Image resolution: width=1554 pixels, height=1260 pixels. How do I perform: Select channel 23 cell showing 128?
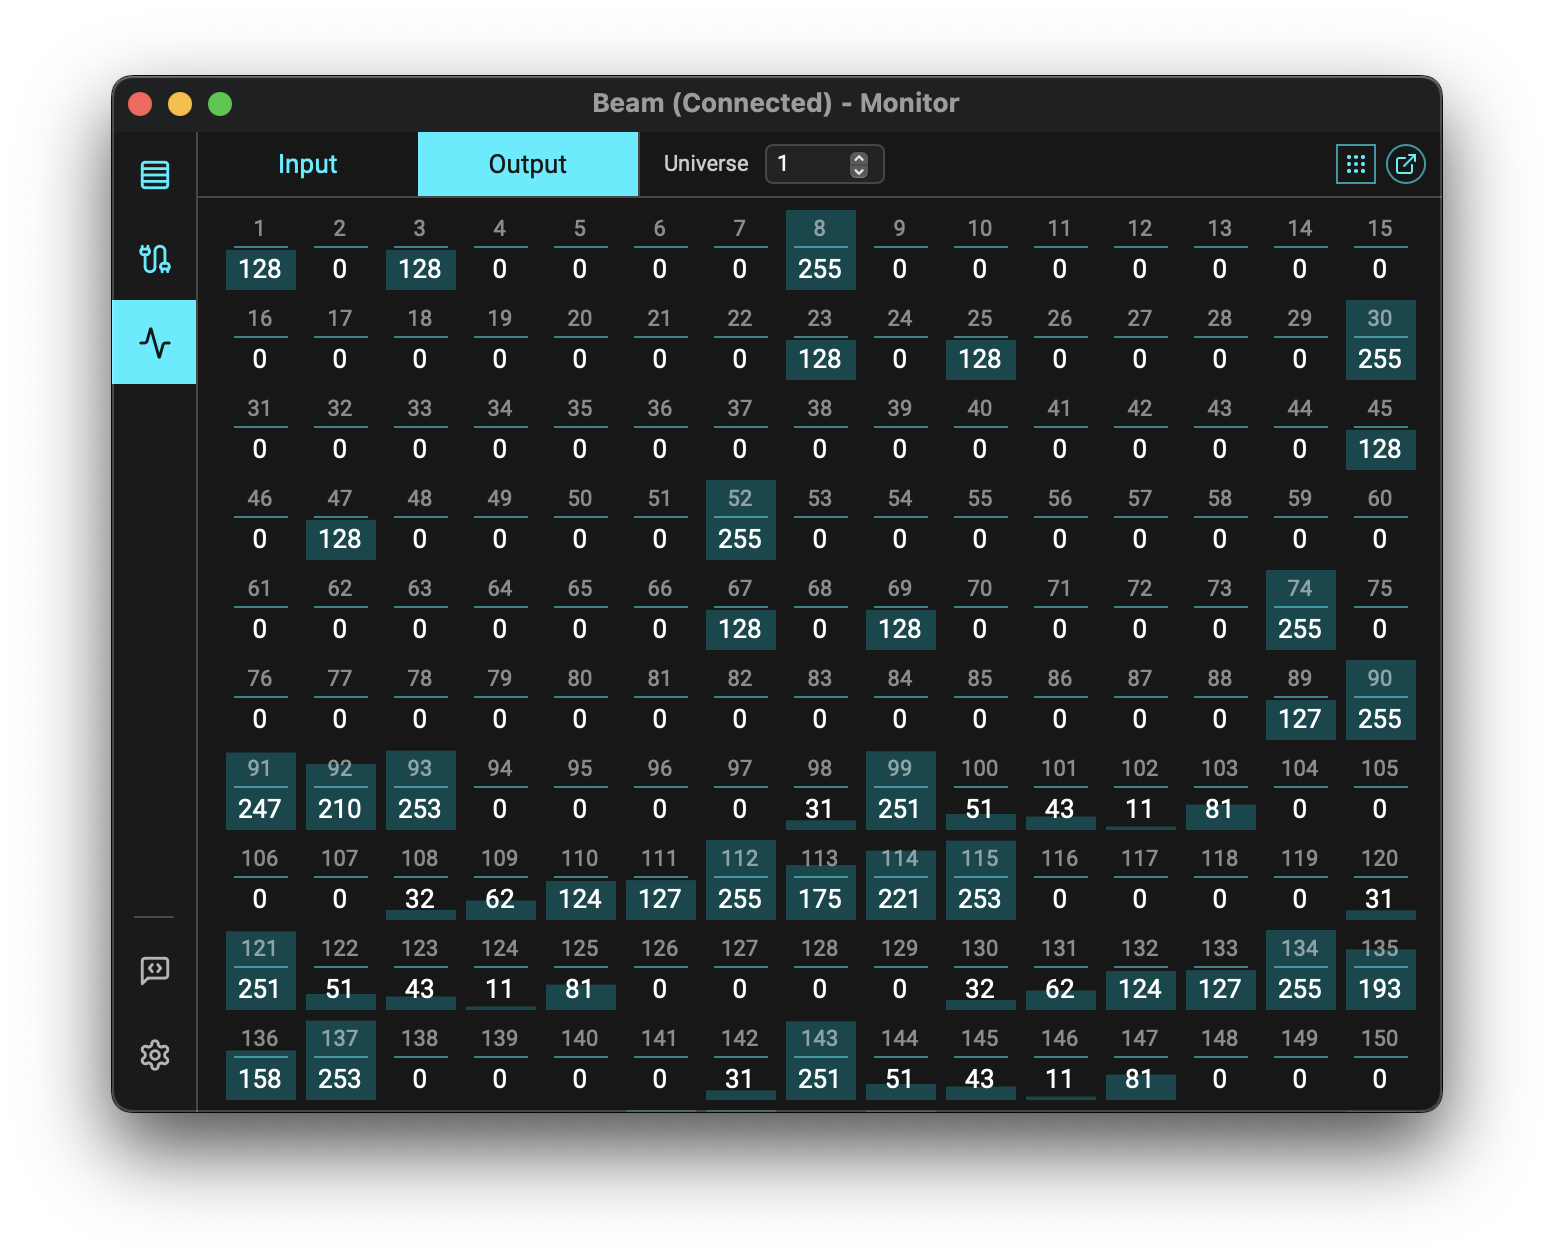[820, 340]
